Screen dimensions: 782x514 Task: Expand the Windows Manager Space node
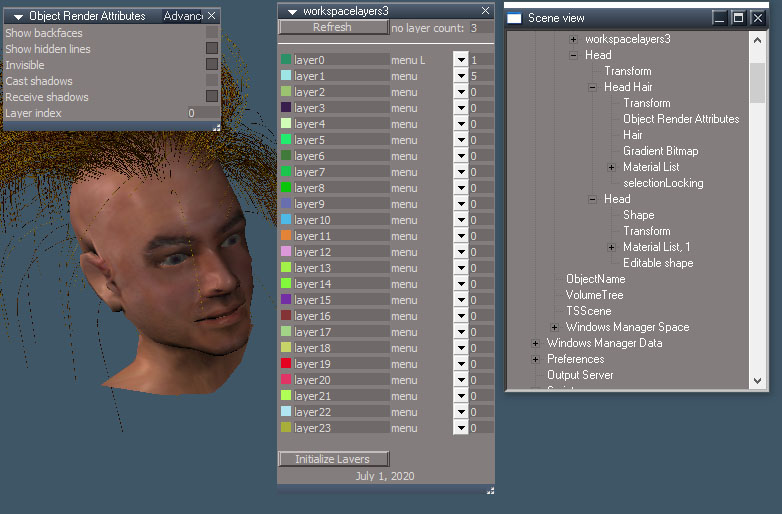pyautogui.click(x=555, y=328)
